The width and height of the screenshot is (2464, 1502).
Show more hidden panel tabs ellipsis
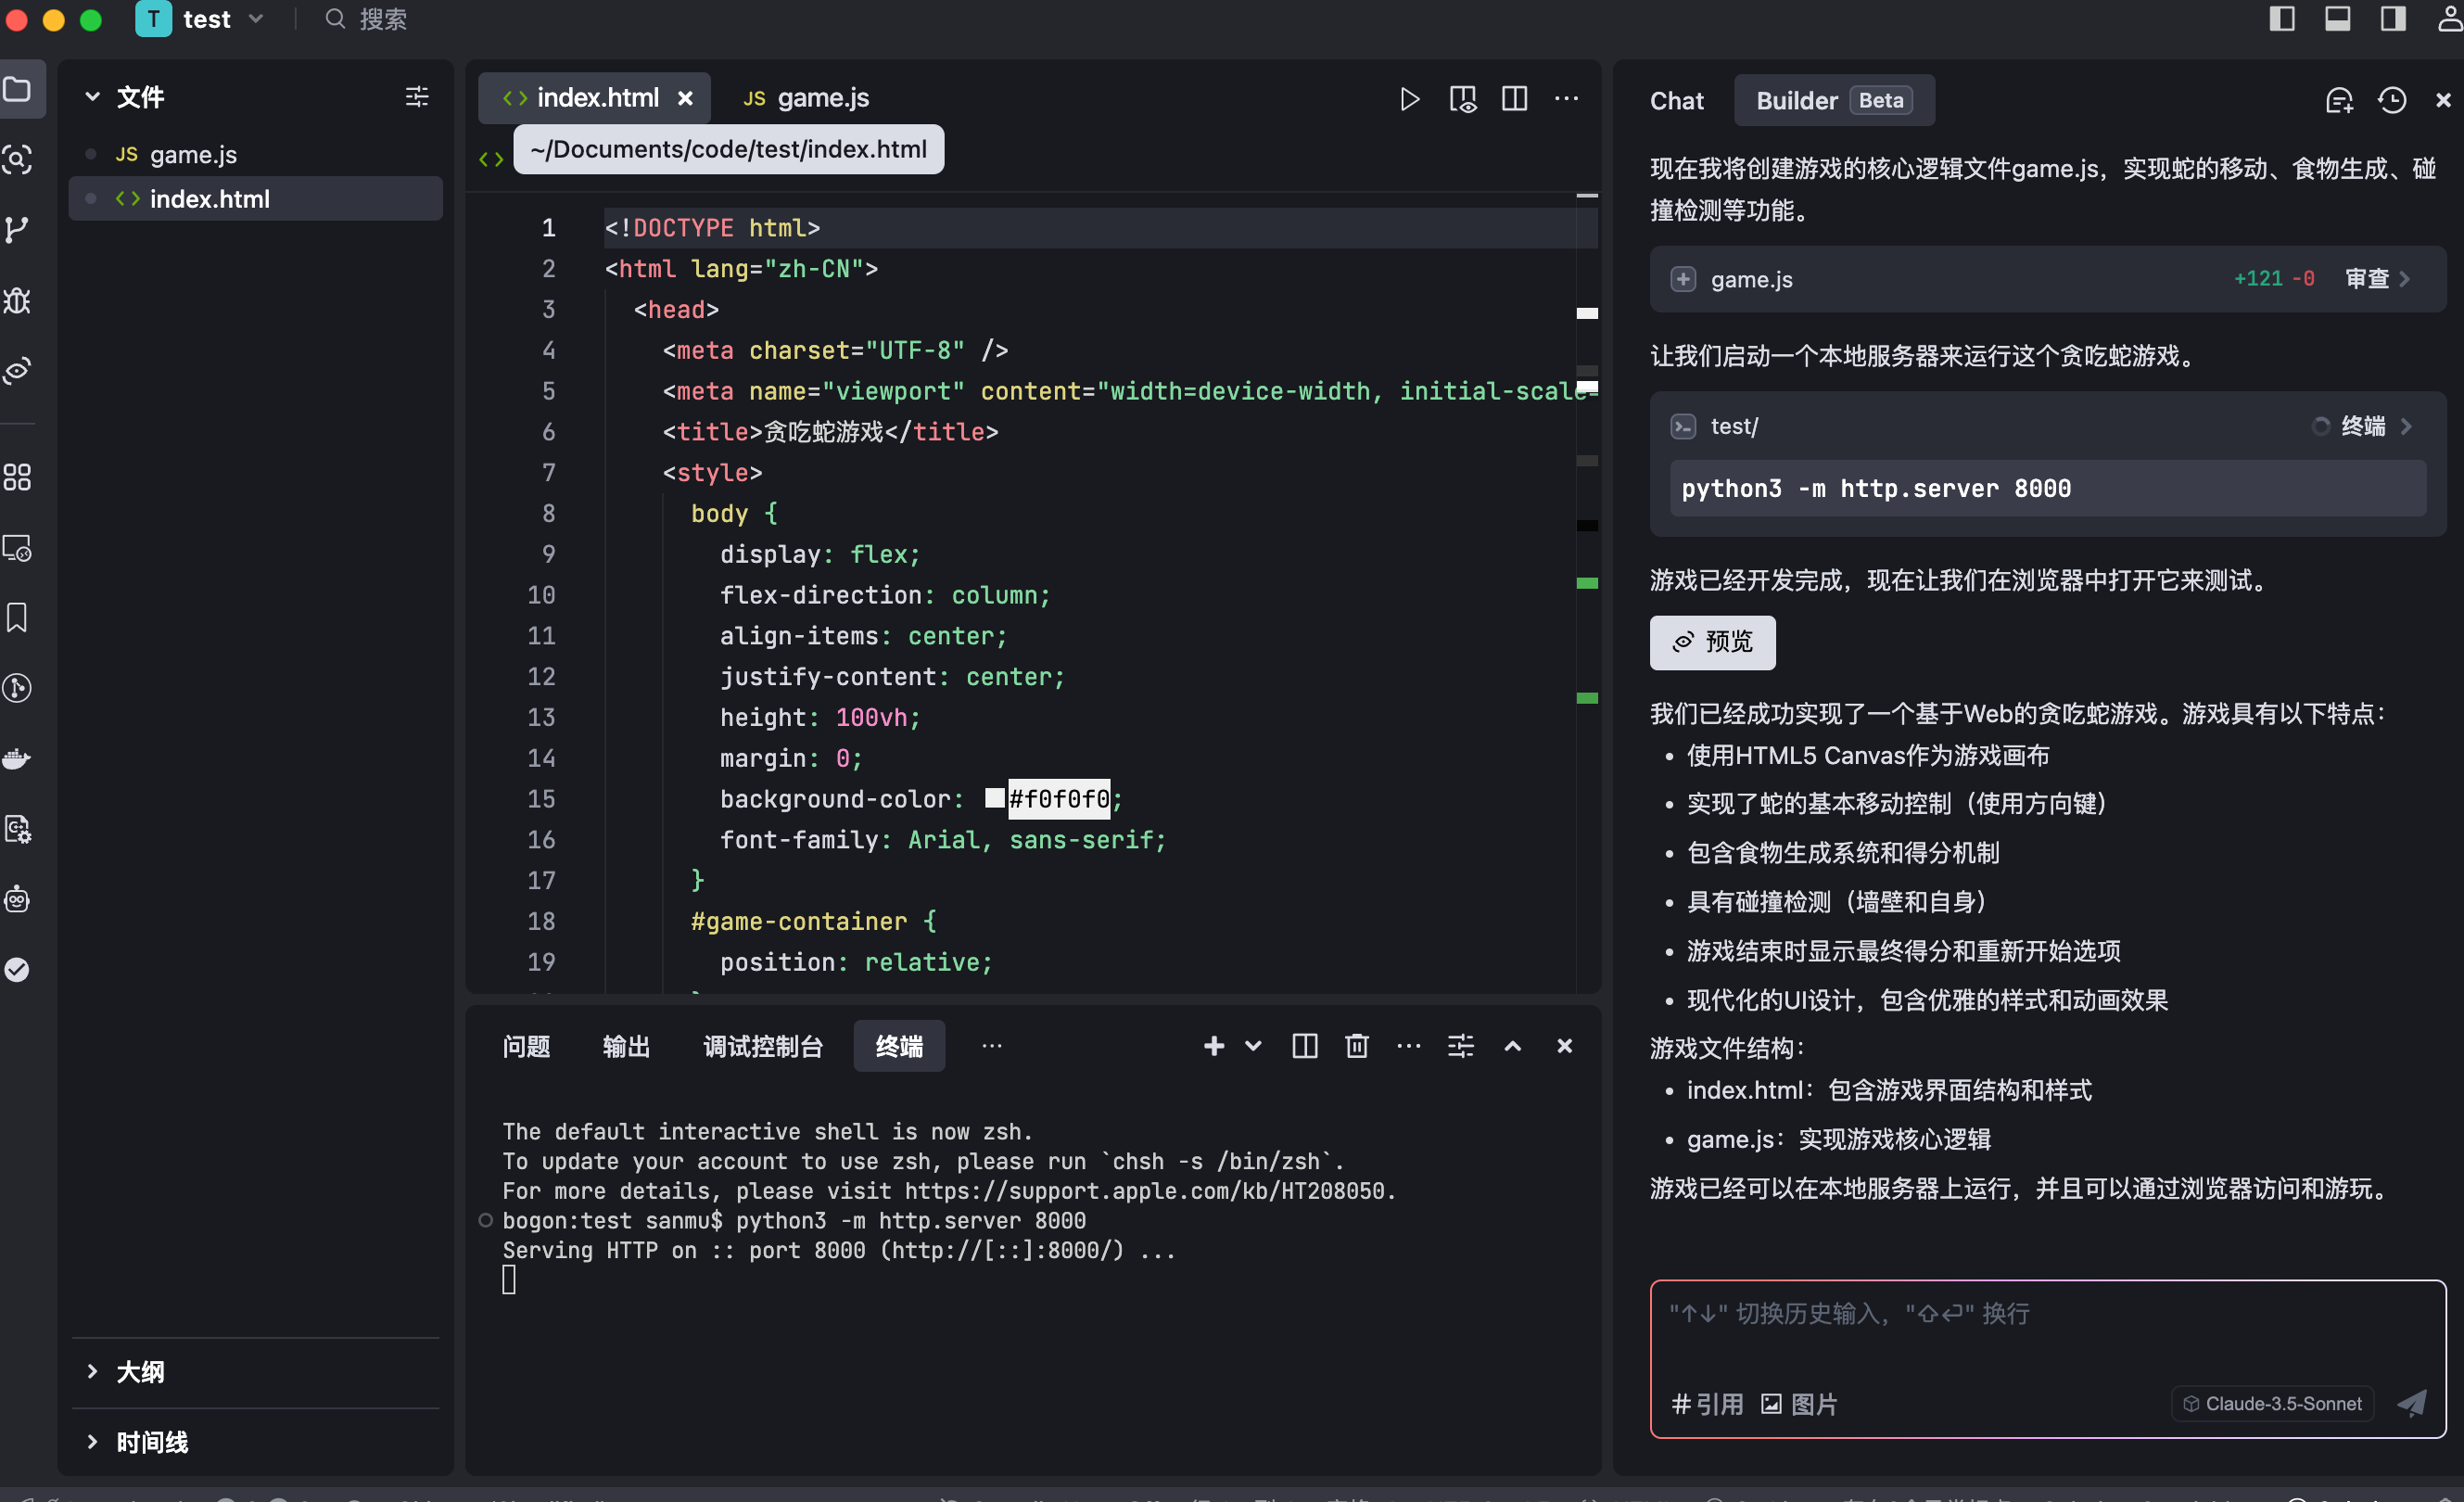pos(992,1046)
